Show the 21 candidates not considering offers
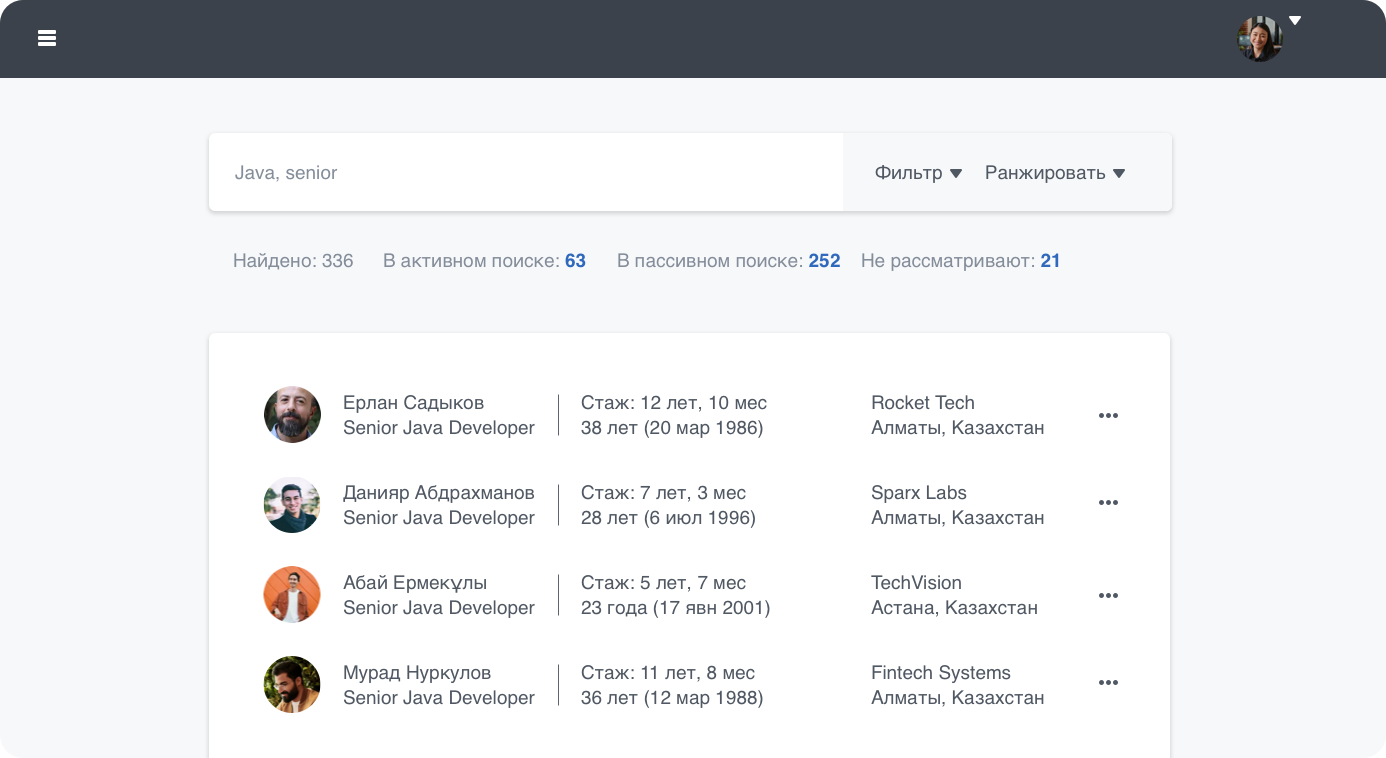This screenshot has width=1386, height=758. 1050,261
